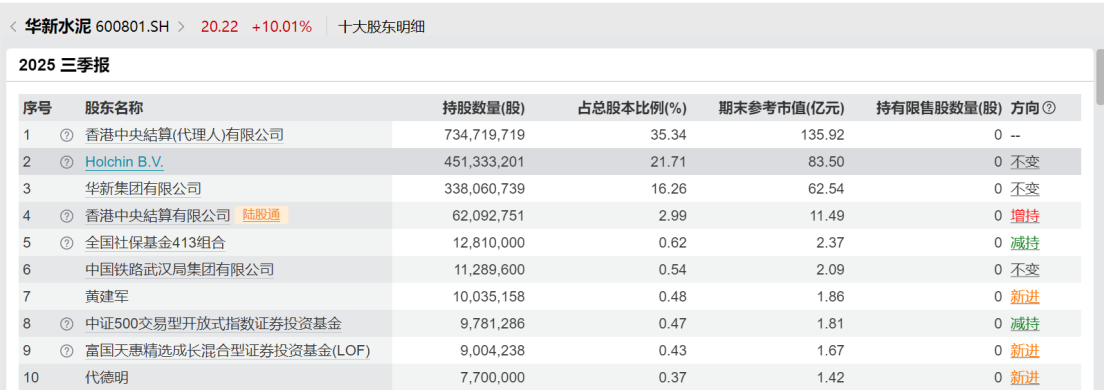The height and width of the screenshot is (391, 1105).
Task: Click the price 20.22
Action: click(x=219, y=27)
